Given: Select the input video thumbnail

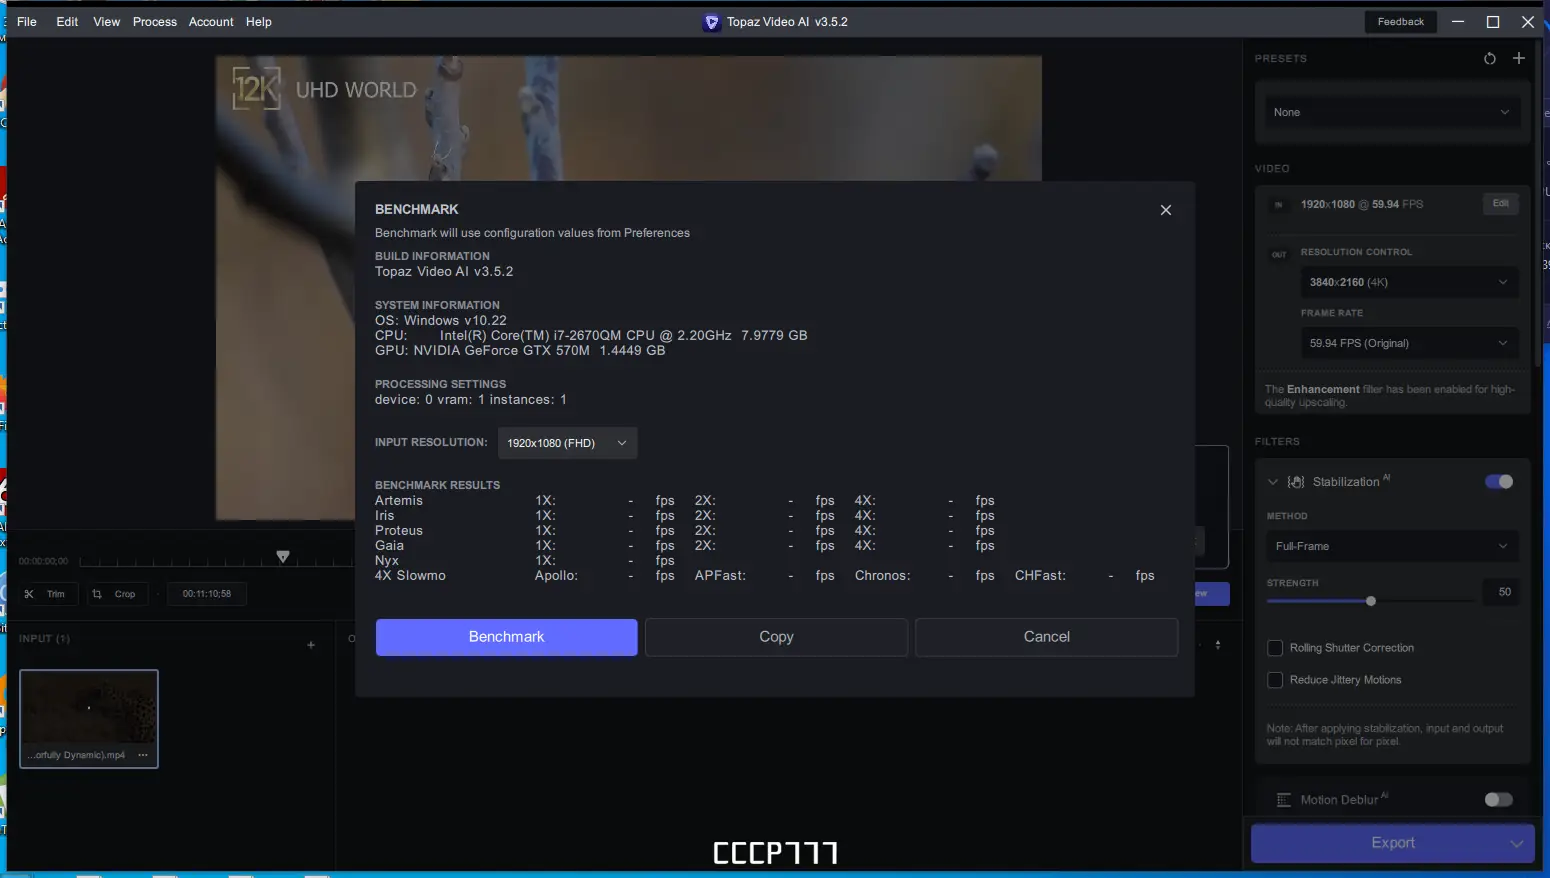Looking at the screenshot, I should click(x=89, y=719).
